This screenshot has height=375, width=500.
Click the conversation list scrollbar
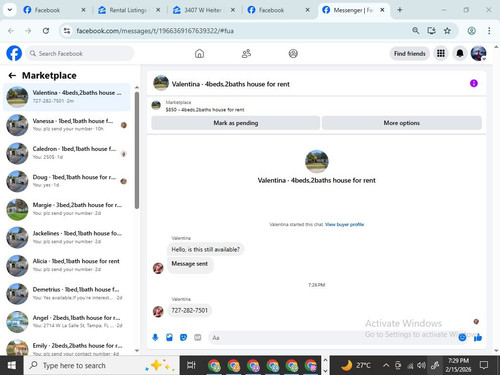click(x=137, y=150)
